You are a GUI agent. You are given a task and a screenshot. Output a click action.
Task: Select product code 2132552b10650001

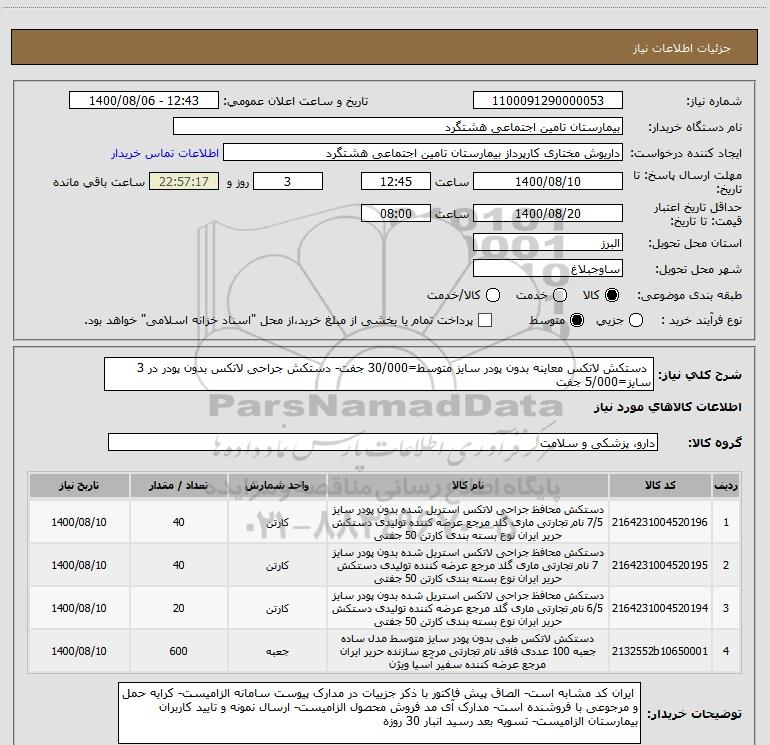(660, 651)
